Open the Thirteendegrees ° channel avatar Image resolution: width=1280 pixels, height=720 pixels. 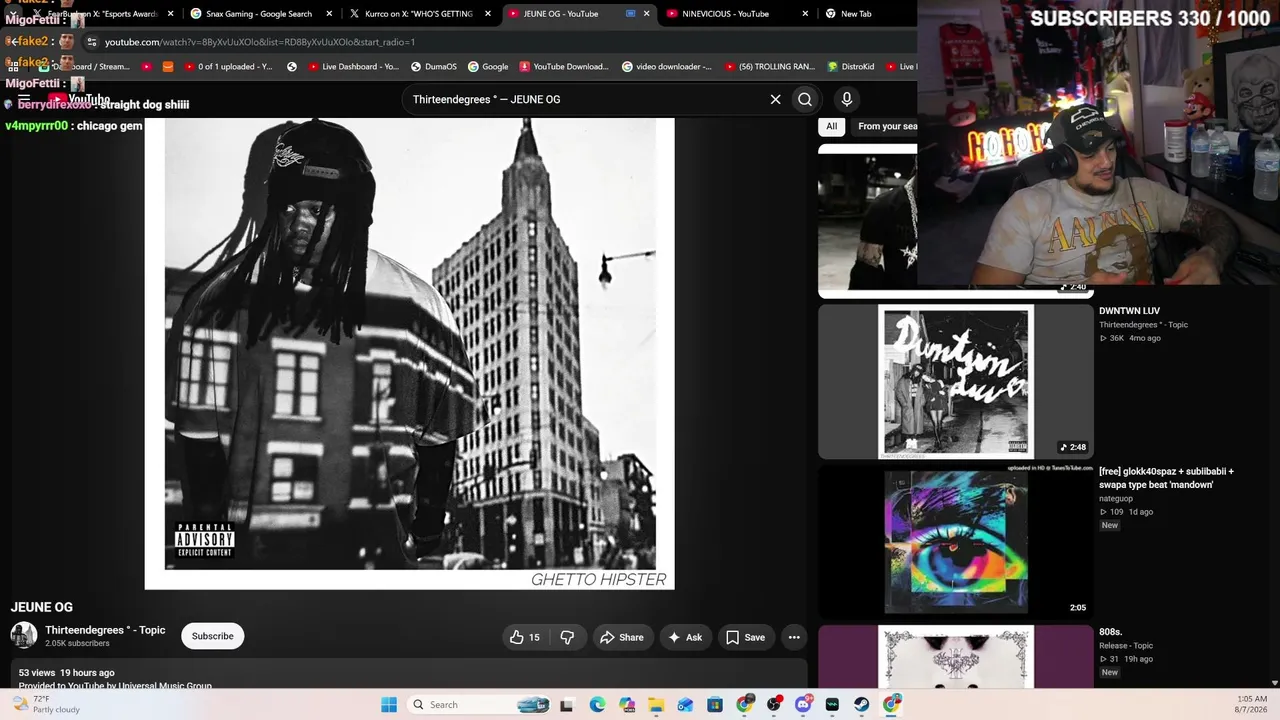pyautogui.click(x=24, y=635)
